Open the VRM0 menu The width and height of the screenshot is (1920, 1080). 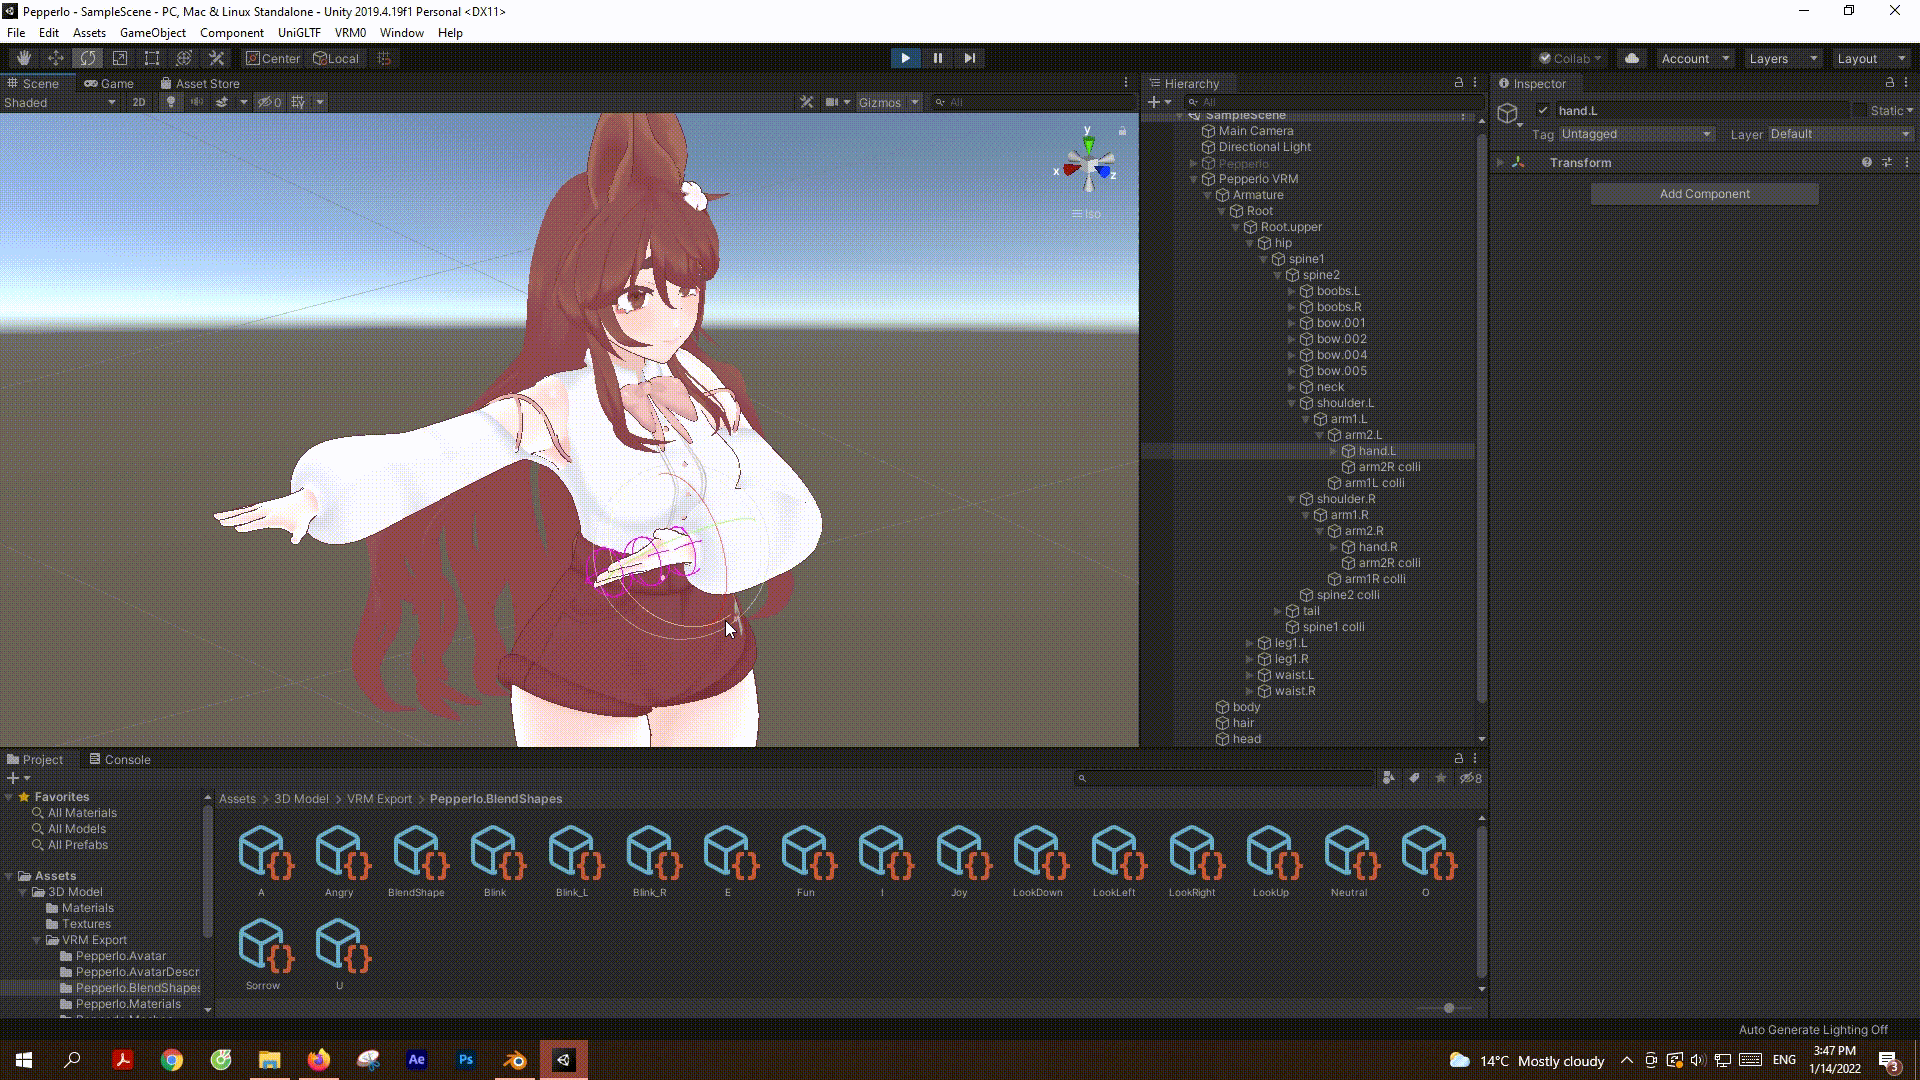pyautogui.click(x=350, y=32)
